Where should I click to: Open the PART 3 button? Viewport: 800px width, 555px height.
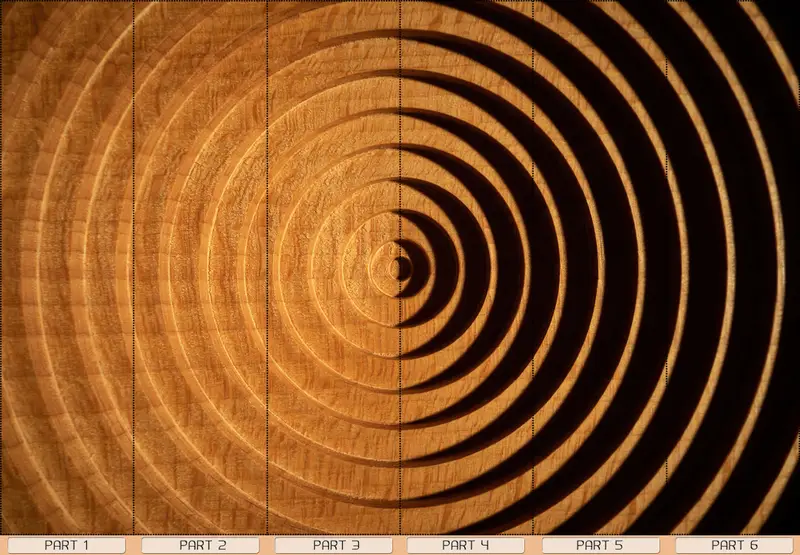point(334,545)
